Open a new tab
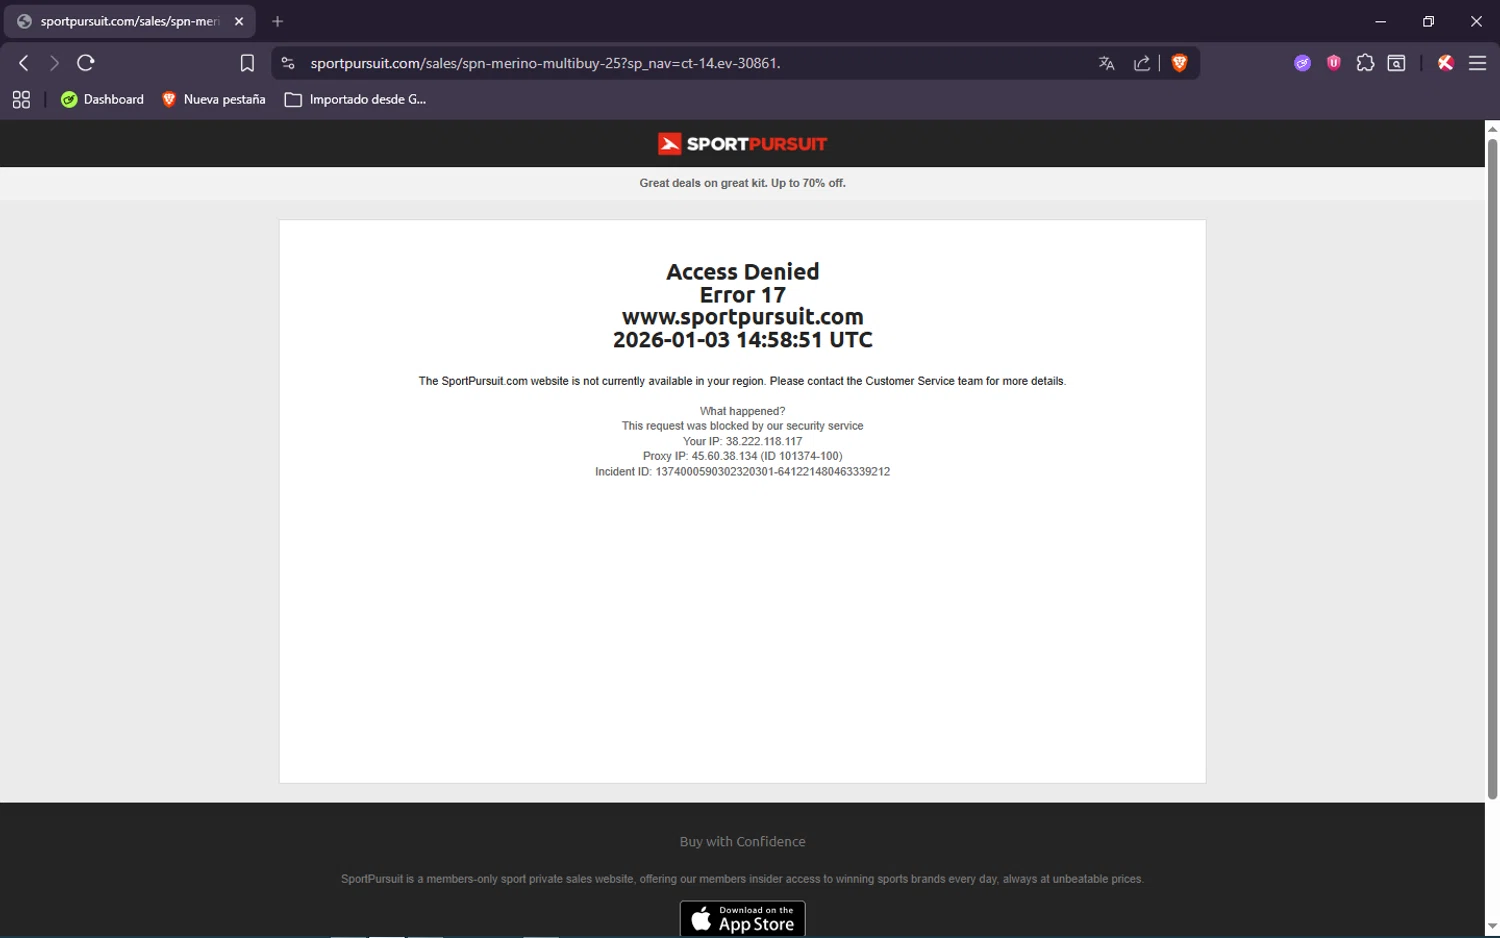The width and height of the screenshot is (1500, 938). [x=277, y=21]
